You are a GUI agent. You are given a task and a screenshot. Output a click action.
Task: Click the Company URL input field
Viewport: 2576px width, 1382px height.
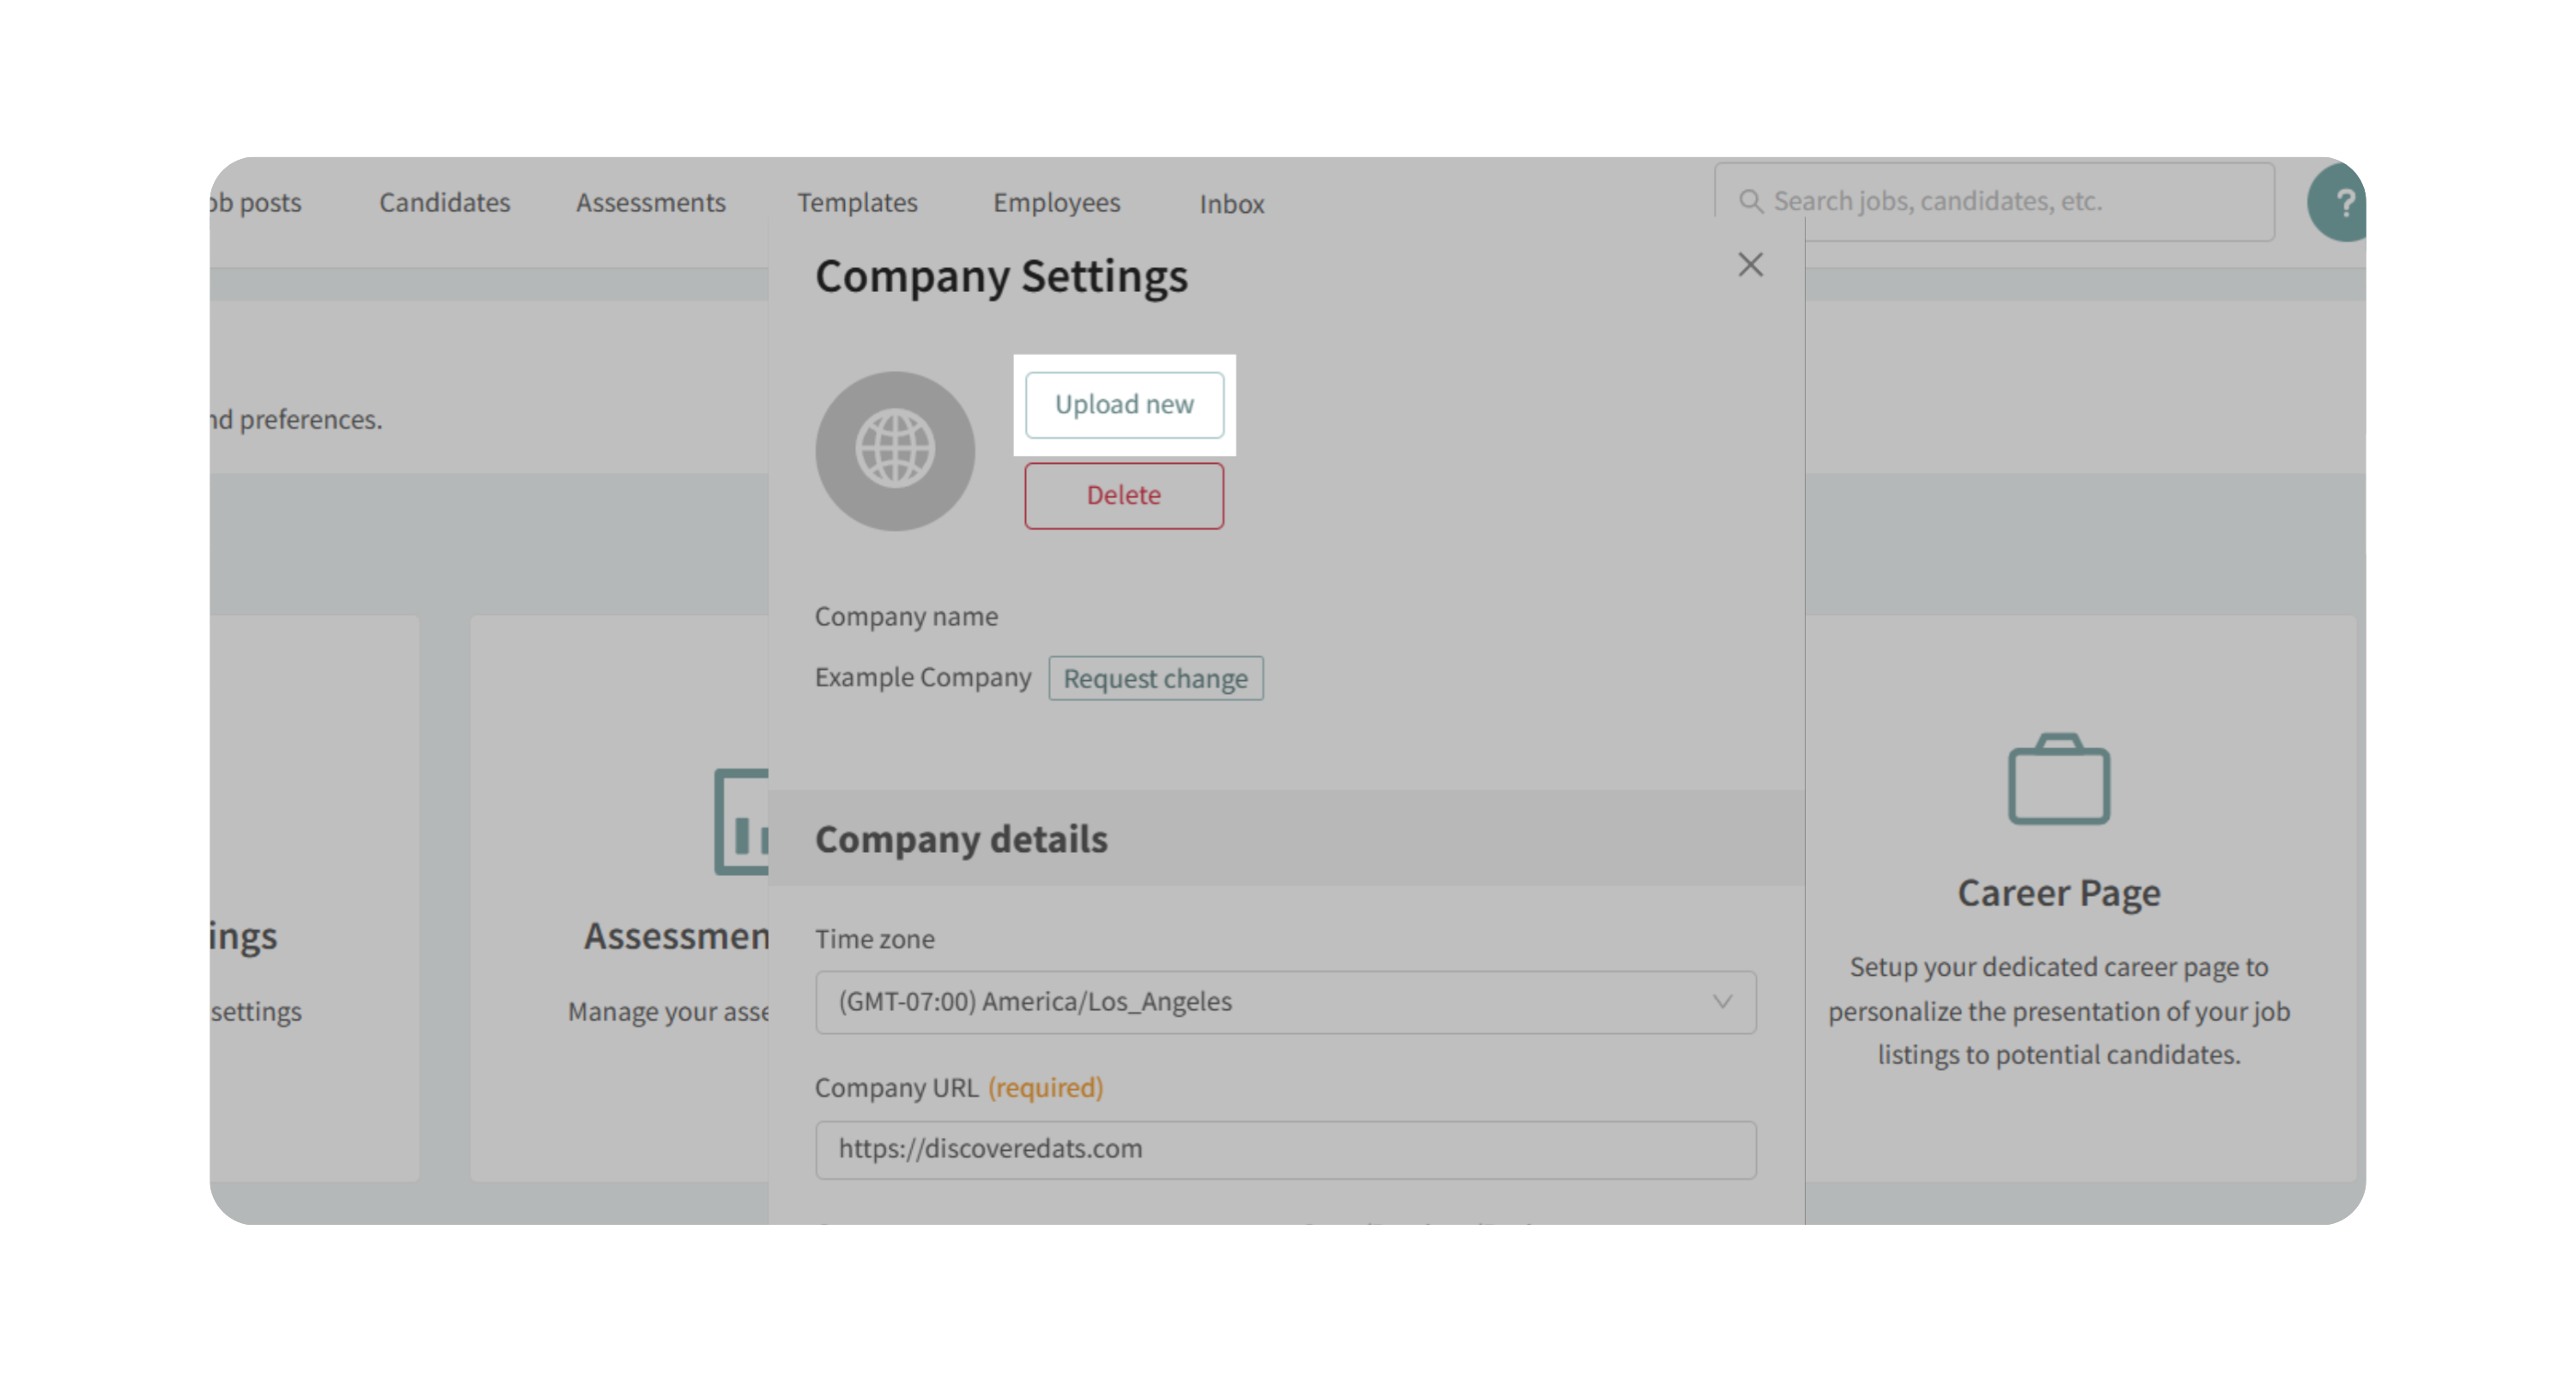pos(1284,1149)
